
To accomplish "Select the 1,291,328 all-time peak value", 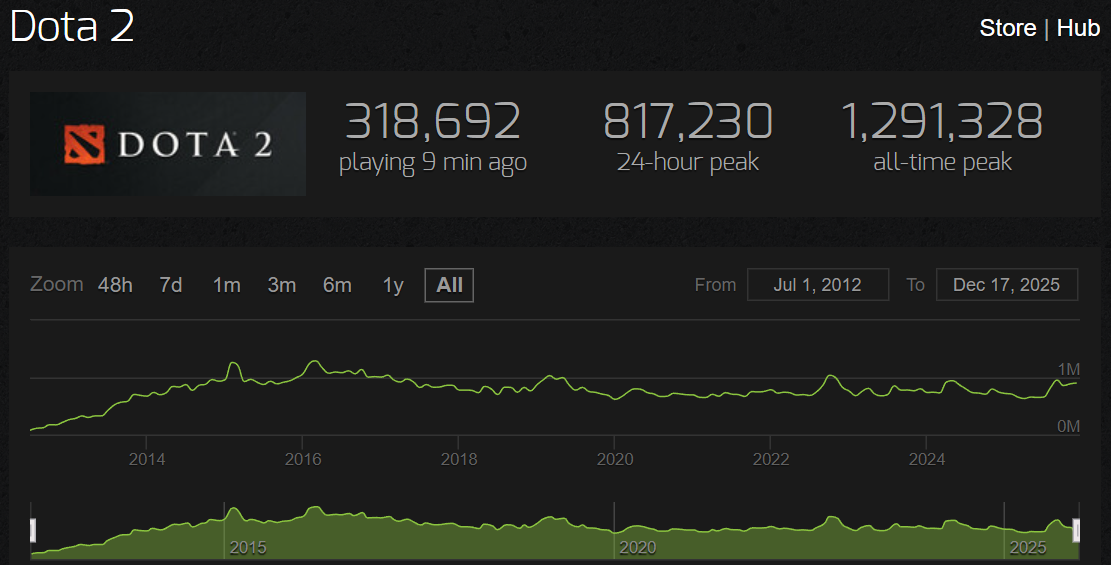I will tap(942, 121).
